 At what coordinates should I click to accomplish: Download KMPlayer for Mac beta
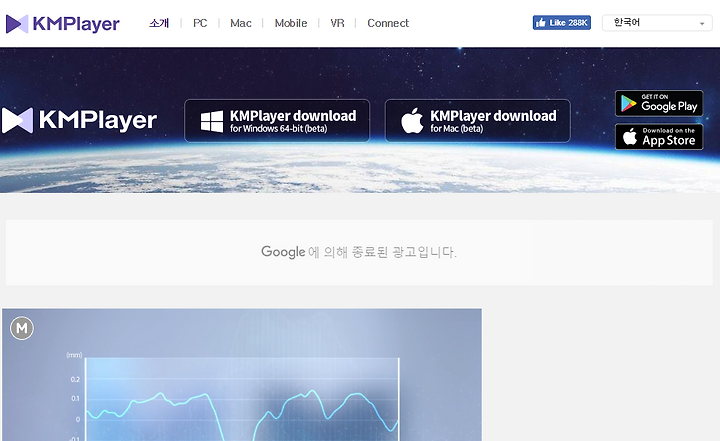click(x=478, y=121)
